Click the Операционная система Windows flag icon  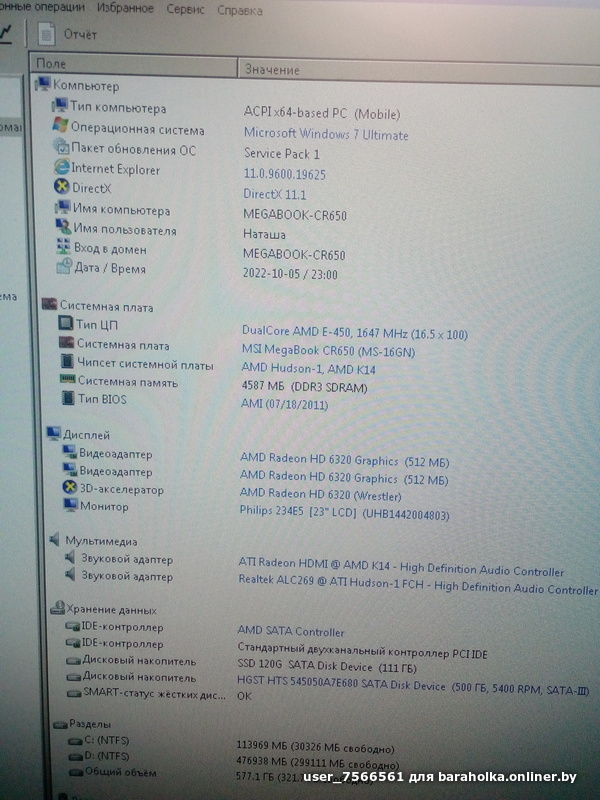click(61, 126)
